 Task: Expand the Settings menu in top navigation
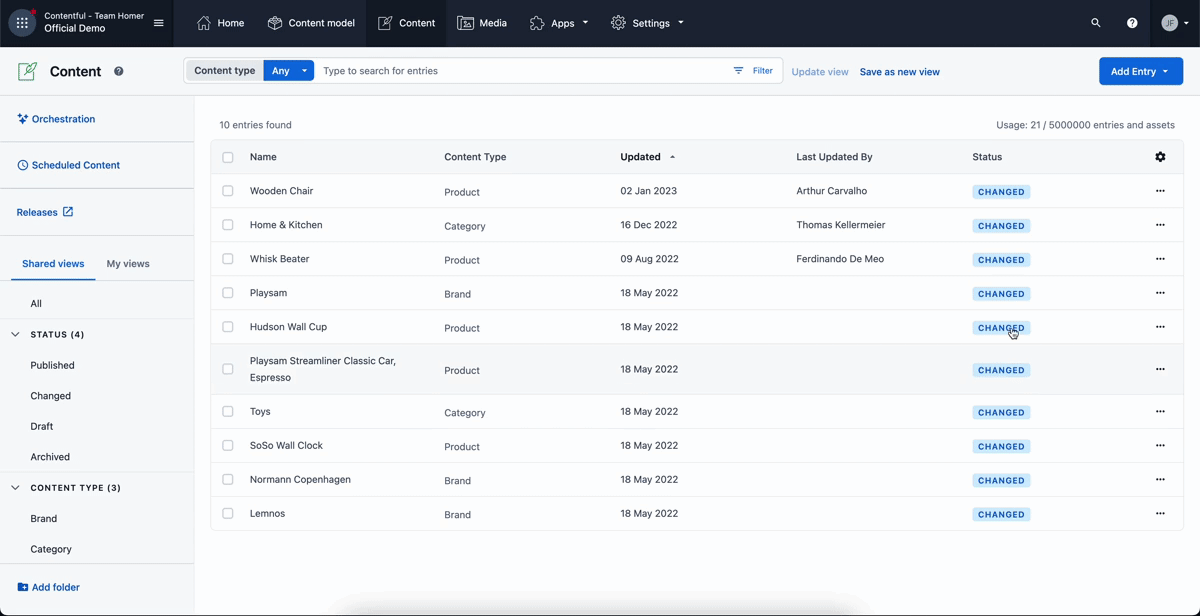pyautogui.click(x=648, y=23)
